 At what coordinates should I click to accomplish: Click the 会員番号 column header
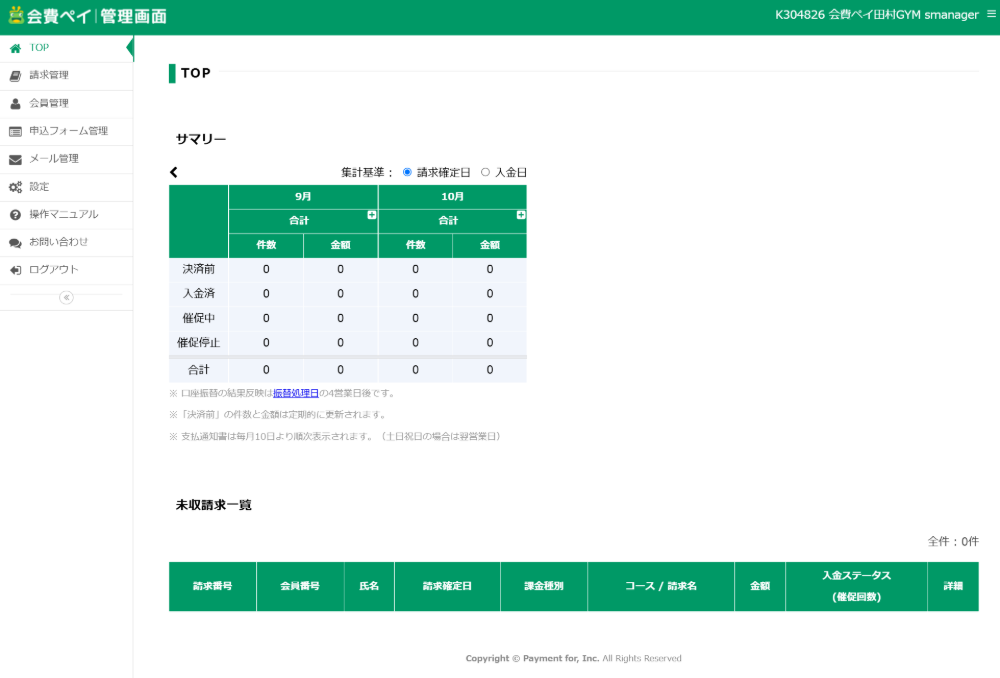tap(300, 587)
